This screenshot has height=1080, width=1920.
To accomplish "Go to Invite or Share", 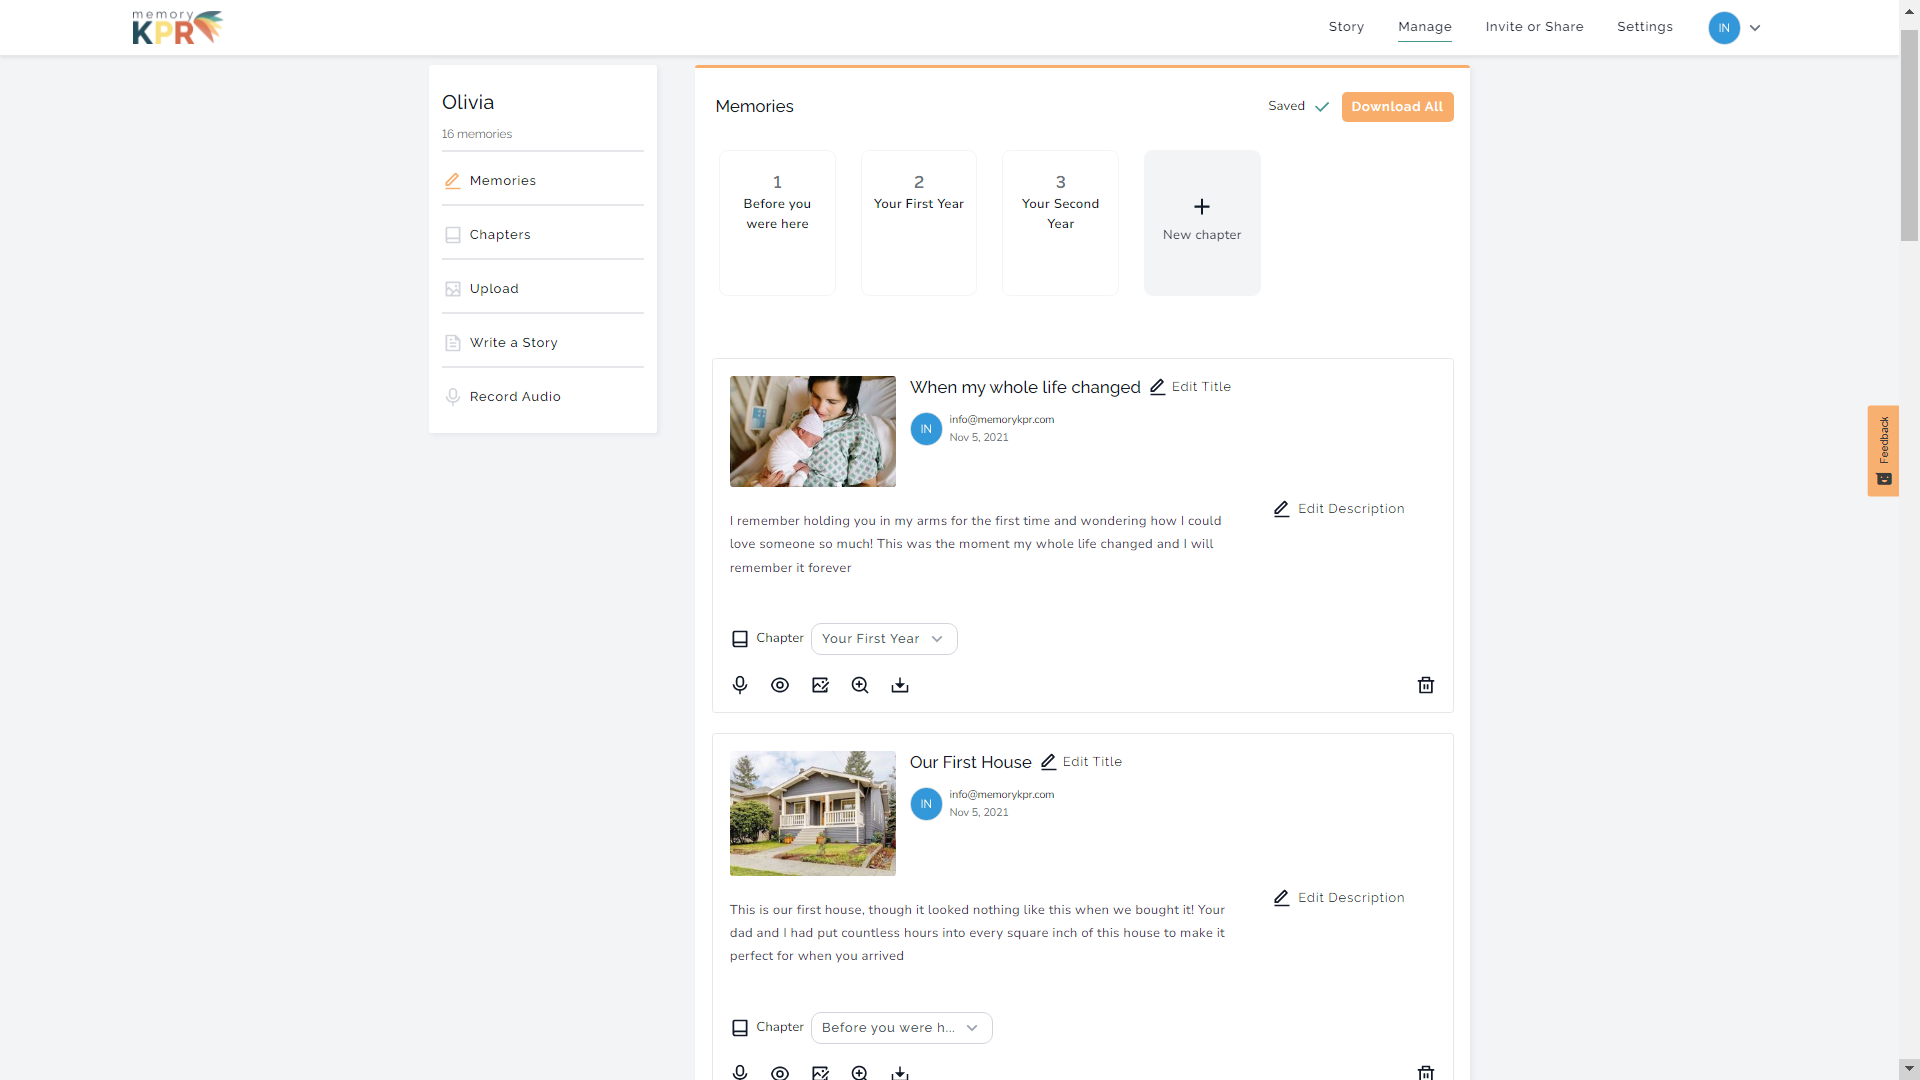I will 1534,27.
